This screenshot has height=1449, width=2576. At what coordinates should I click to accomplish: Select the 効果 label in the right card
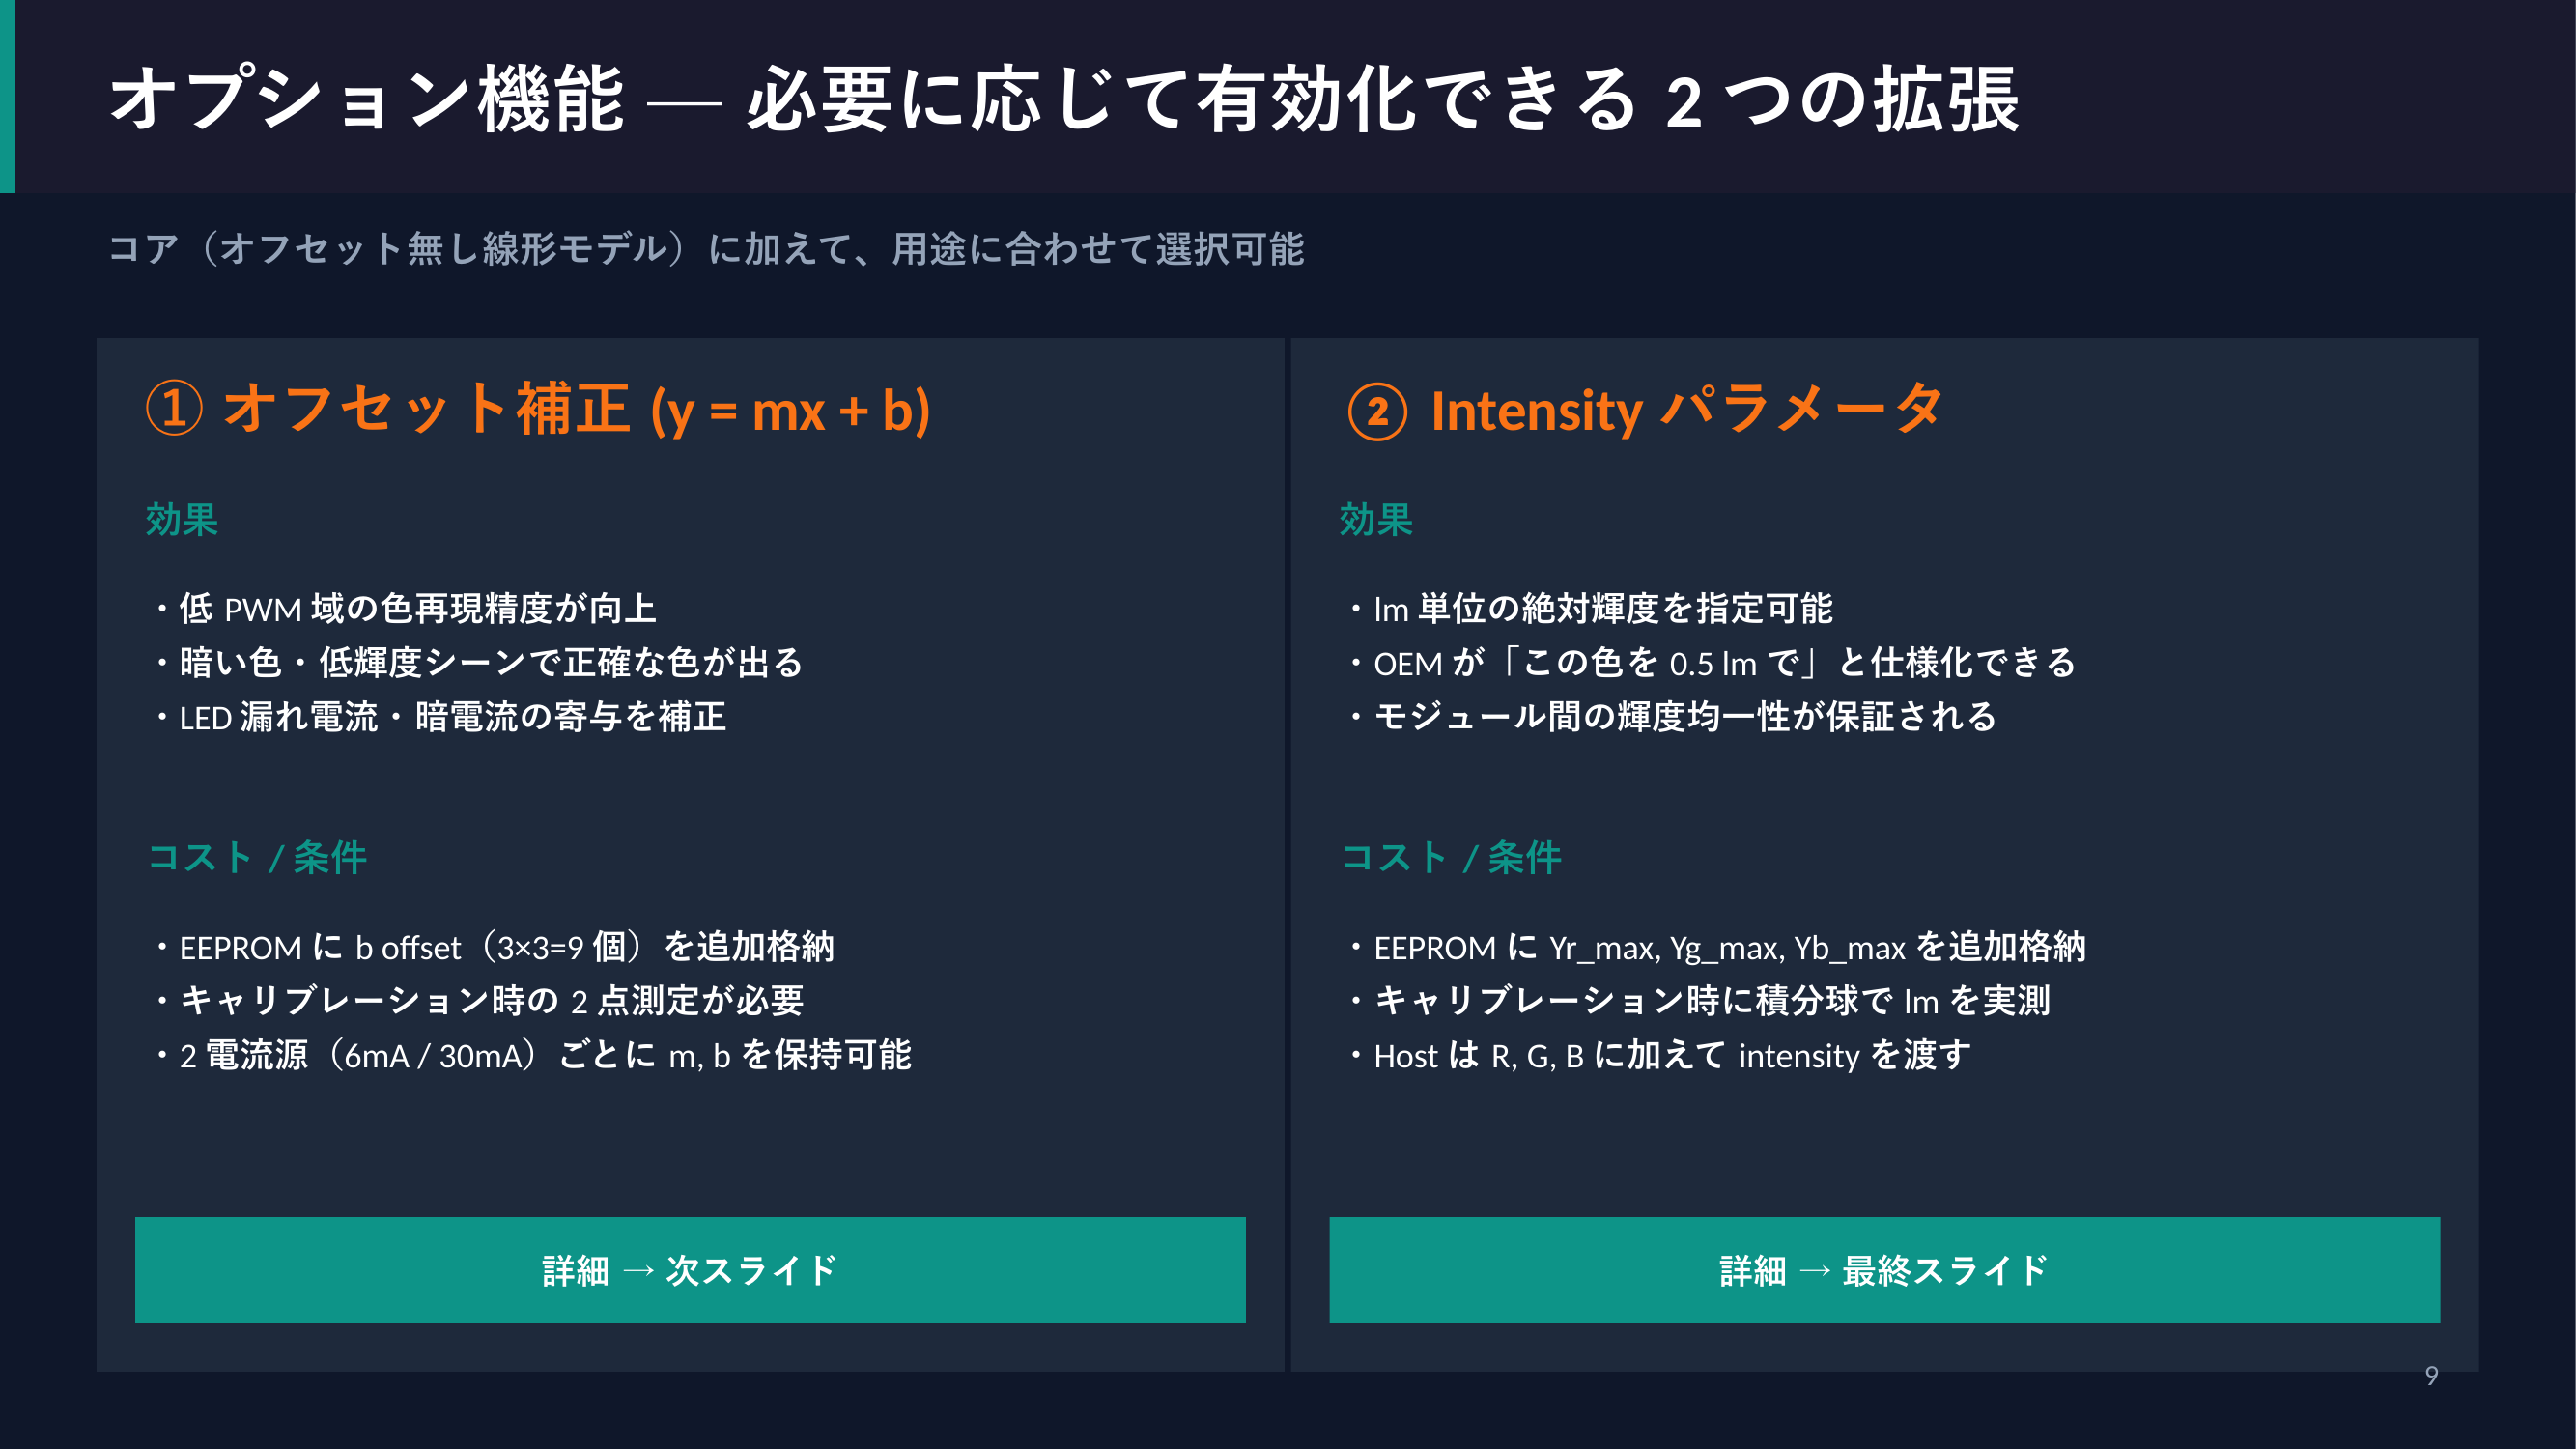(x=1376, y=520)
